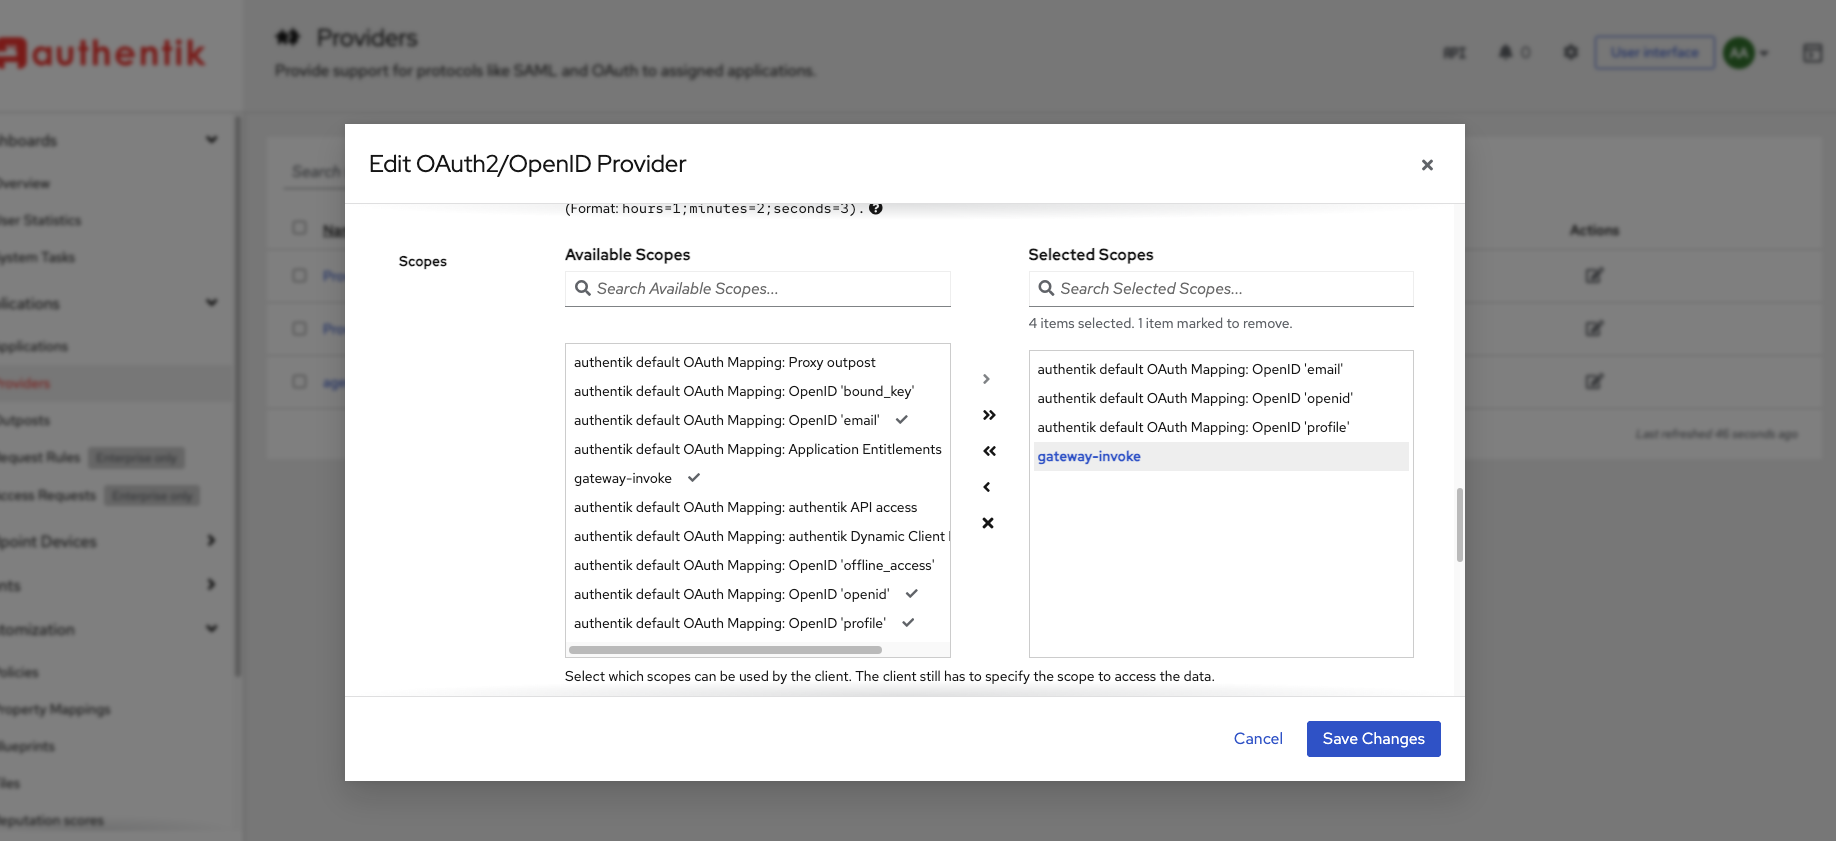The width and height of the screenshot is (1836, 841).
Task: Click the help icon after seconds=3 format
Action: click(876, 209)
